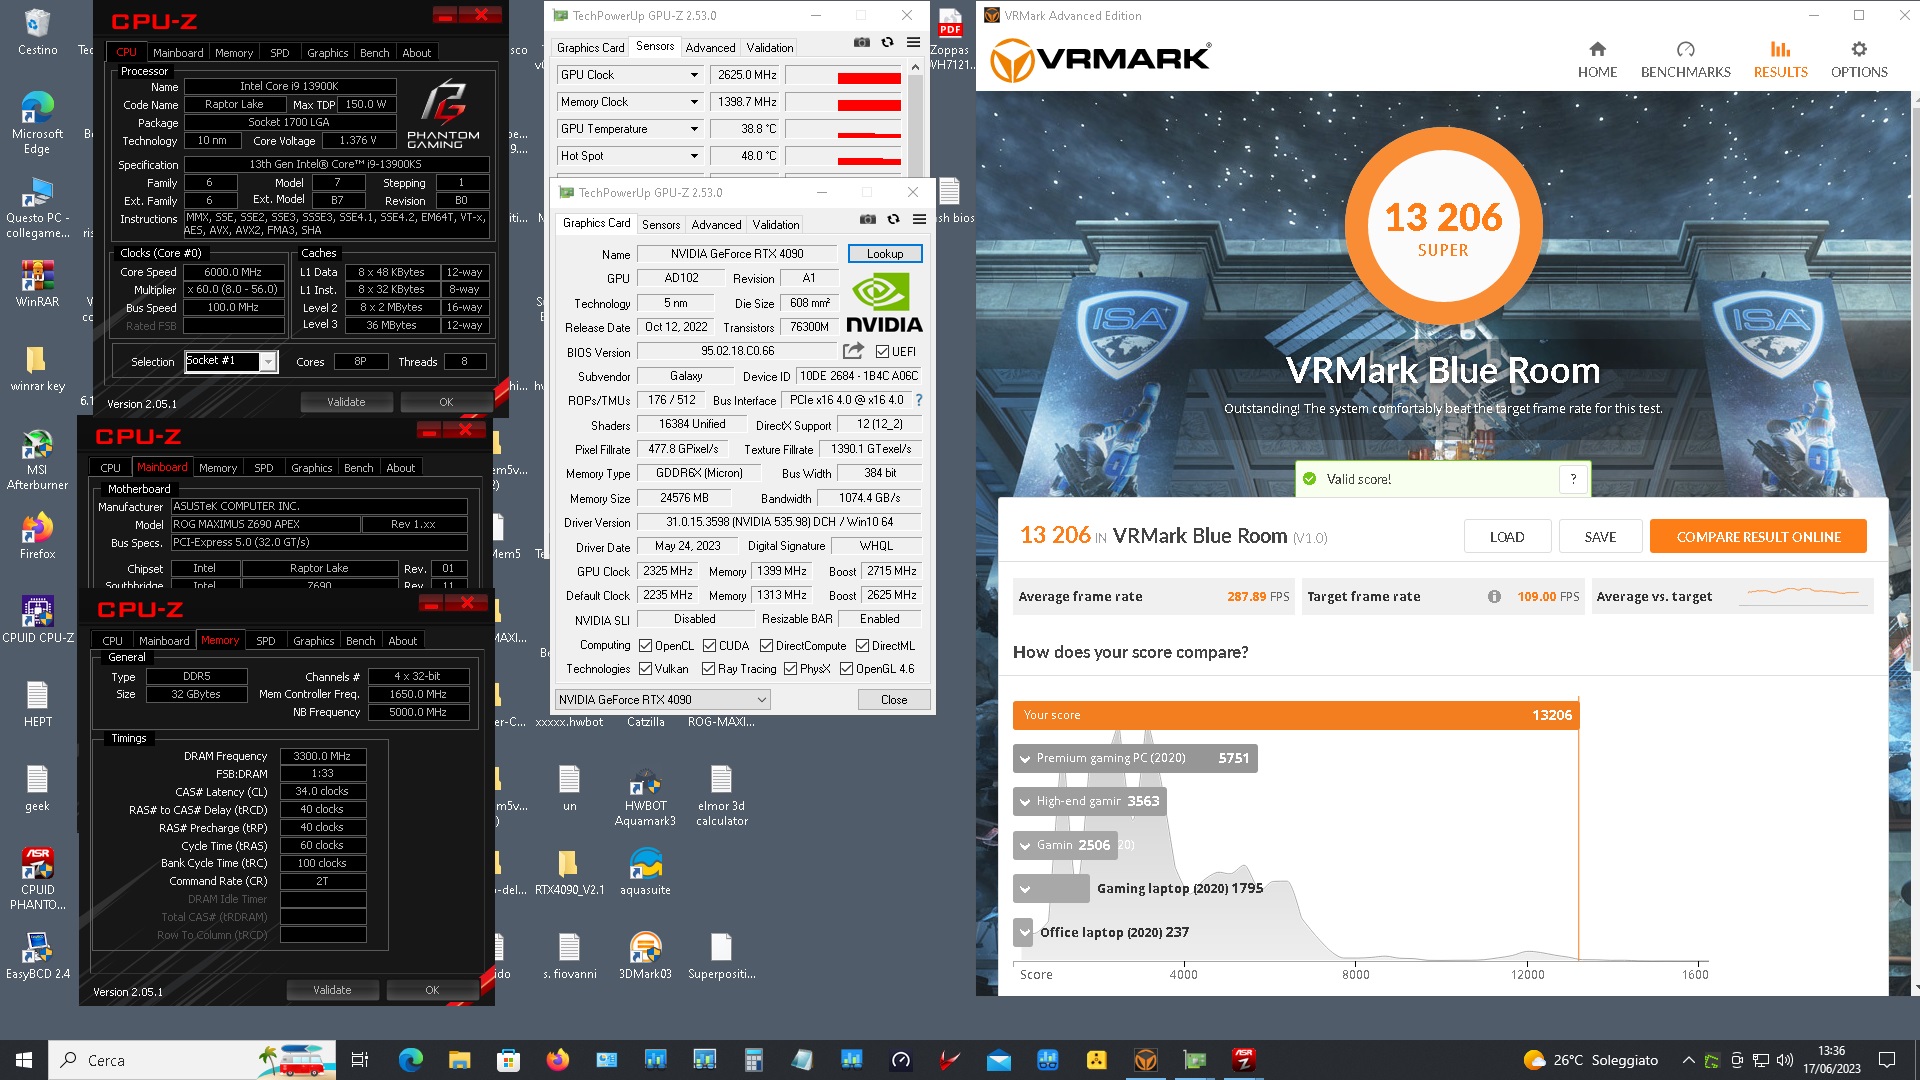Open Firefox from the taskbar
1920x1080 pixels.
pos(557,1060)
